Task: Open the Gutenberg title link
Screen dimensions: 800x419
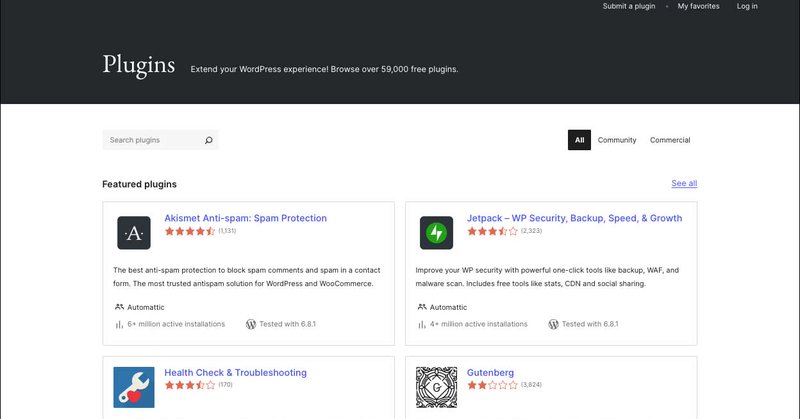Action: point(490,373)
